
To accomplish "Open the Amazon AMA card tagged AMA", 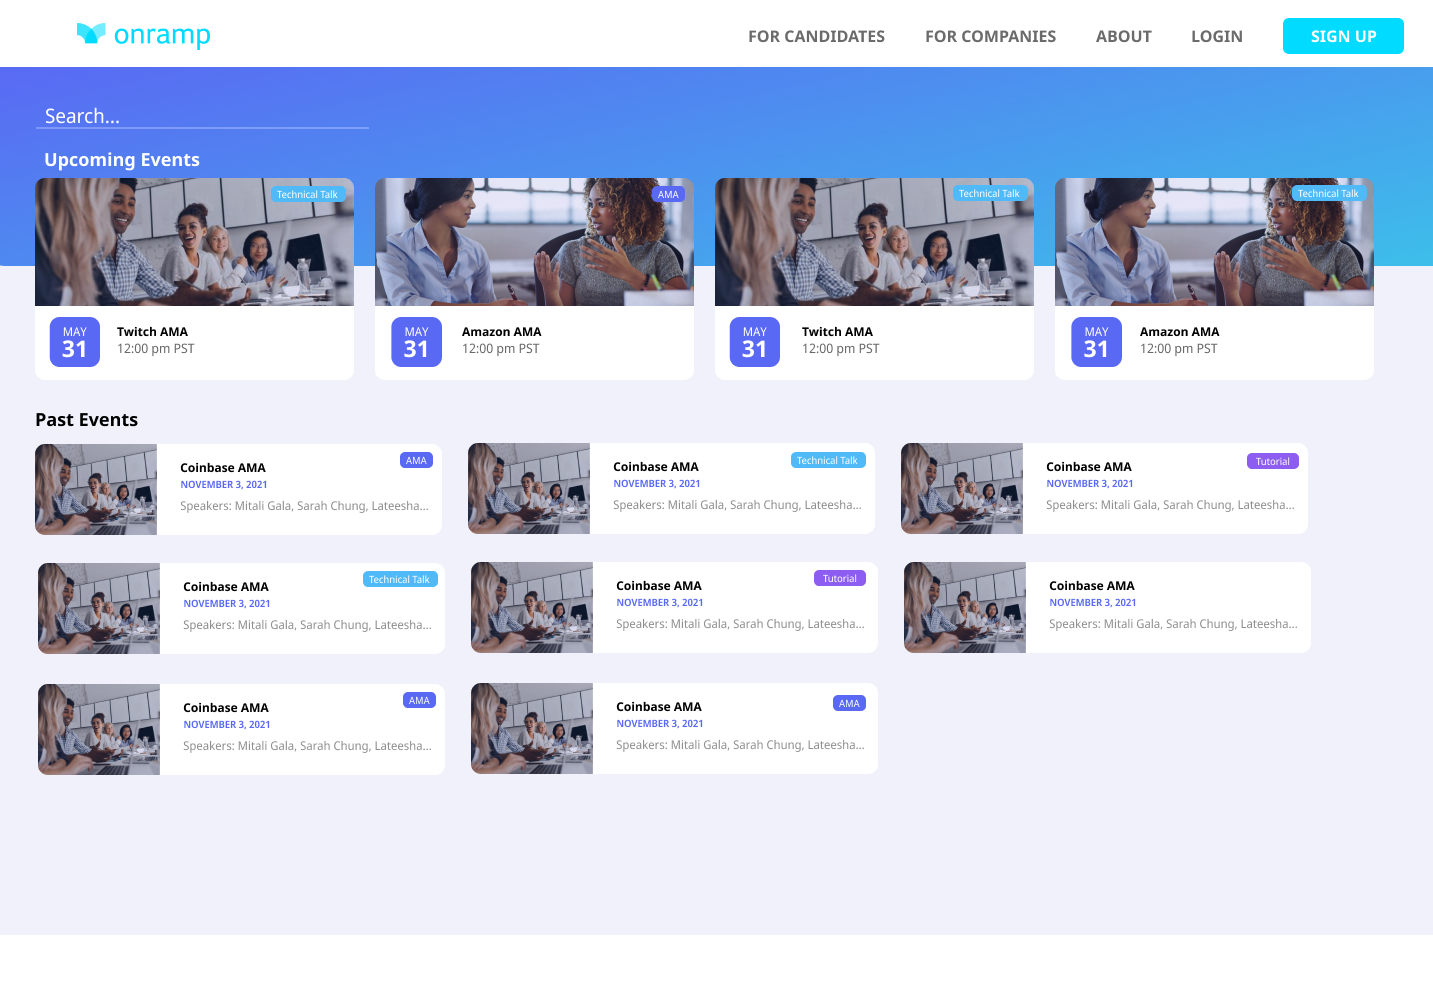I will tap(534, 279).
